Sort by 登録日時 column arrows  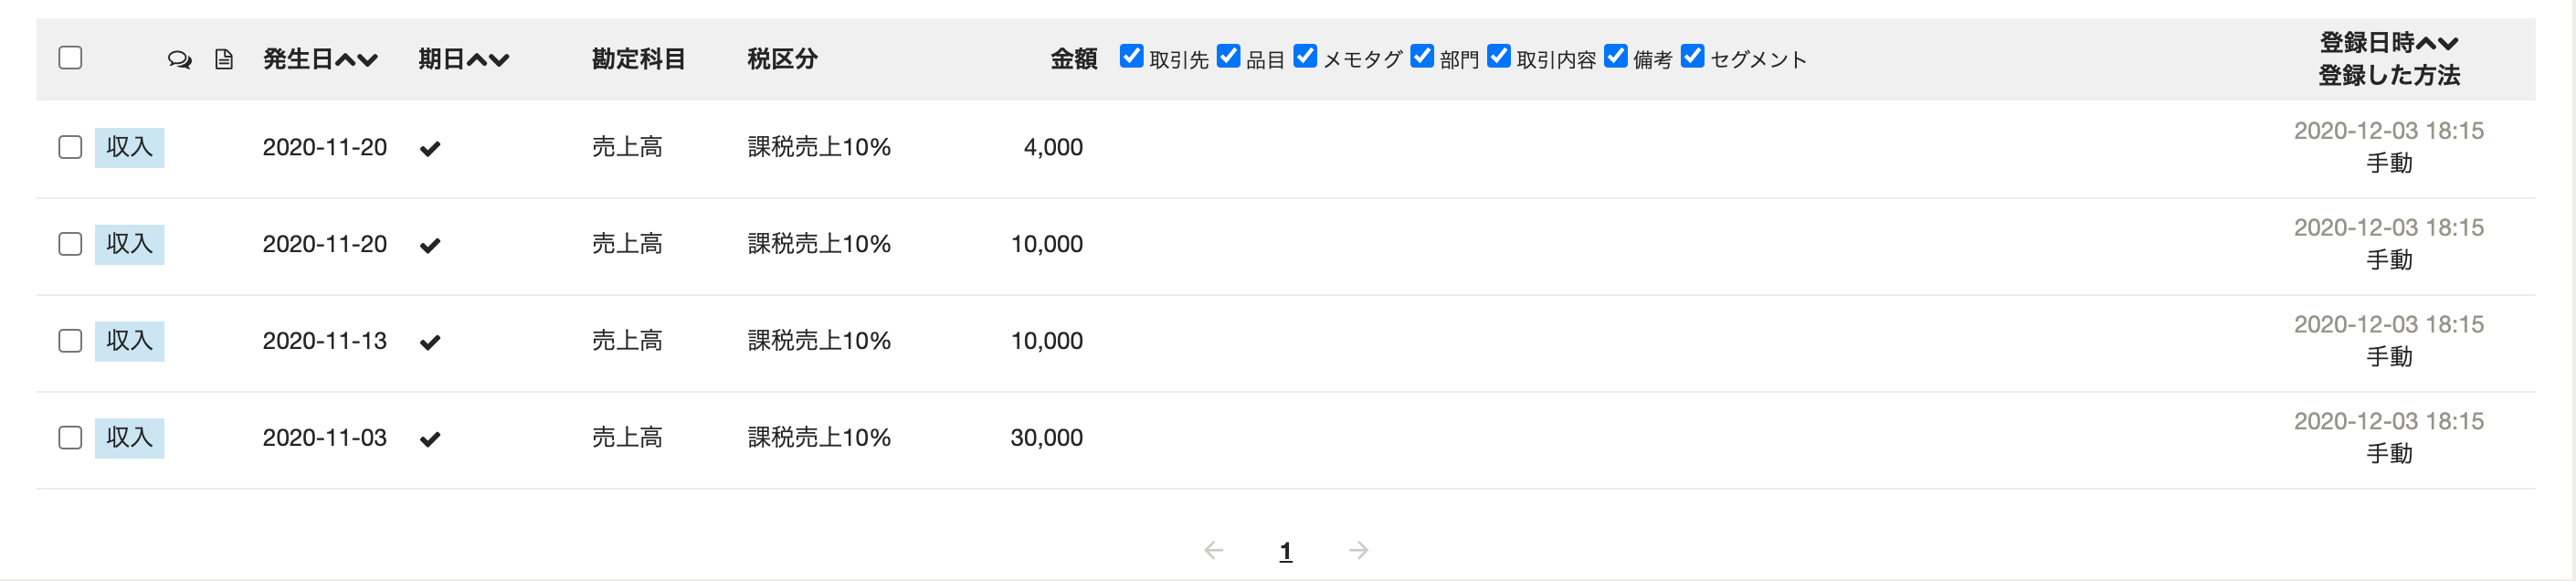pyautogui.click(x=2437, y=43)
